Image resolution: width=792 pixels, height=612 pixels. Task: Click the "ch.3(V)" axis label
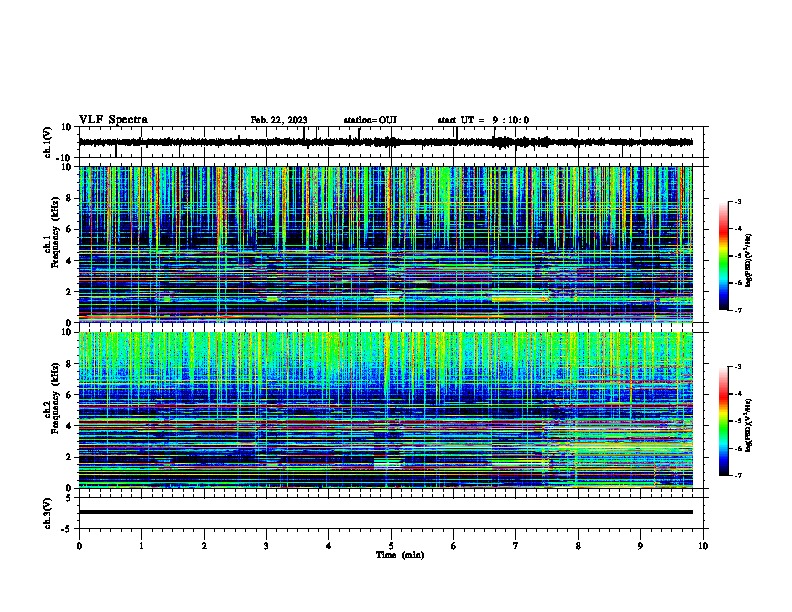(48, 514)
